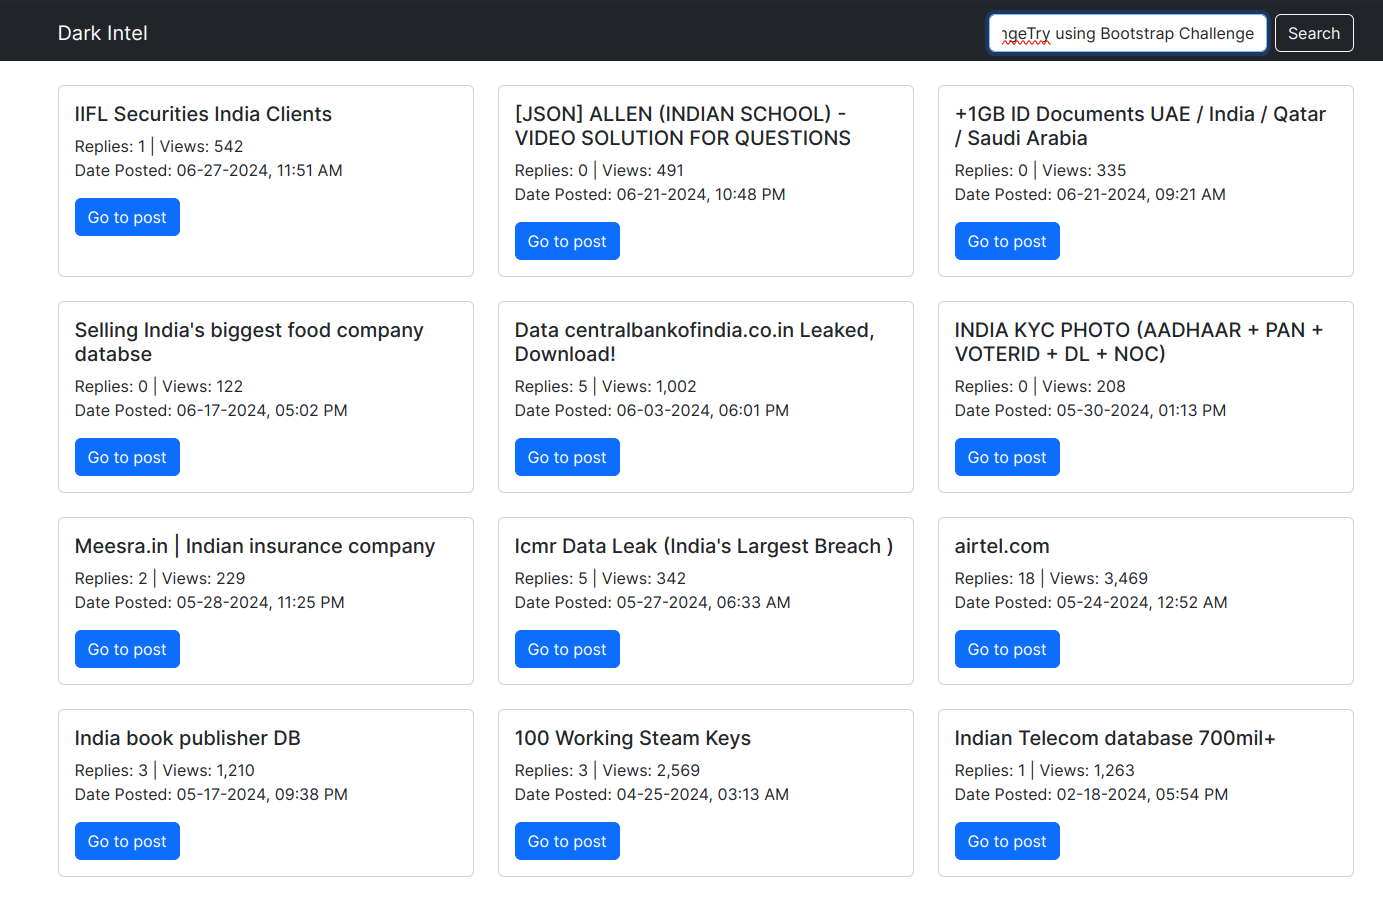Screen dimensions: 1383x899
Task: Go to post for airtel.com
Action: [x=1007, y=649]
